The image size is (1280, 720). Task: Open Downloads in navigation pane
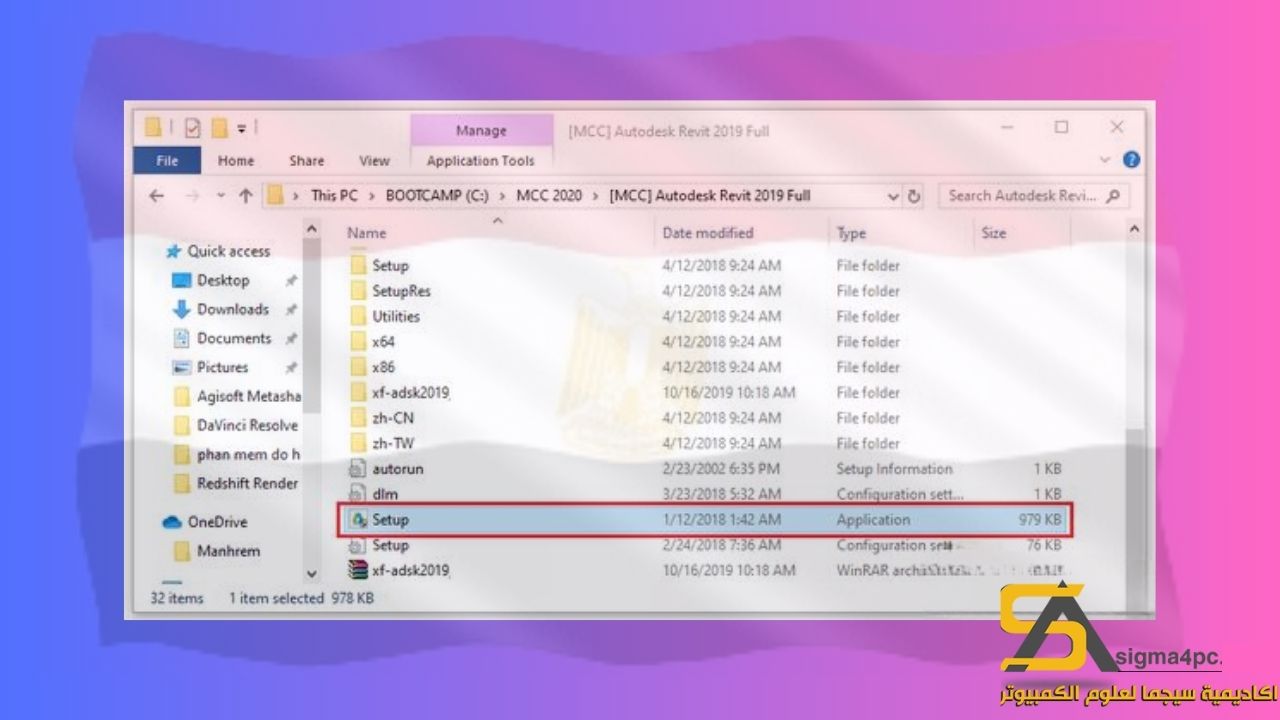click(233, 310)
